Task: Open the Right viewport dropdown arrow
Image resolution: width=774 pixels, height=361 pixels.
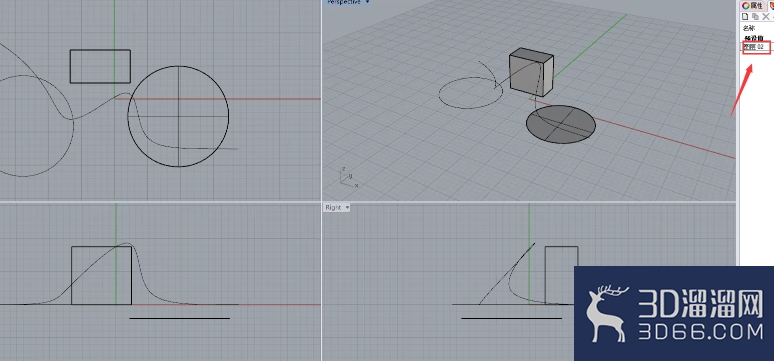Action: (x=347, y=207)
